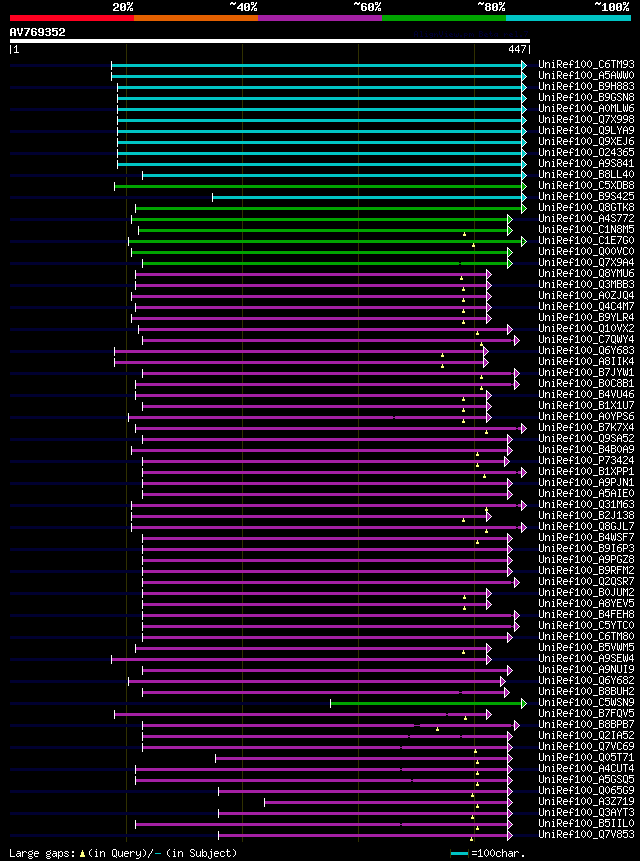The width and height of the screenshot is (640, 861).
Task: Click the cyan alignment bar of UniRef100_B9S425
Action: coord(367,197)
